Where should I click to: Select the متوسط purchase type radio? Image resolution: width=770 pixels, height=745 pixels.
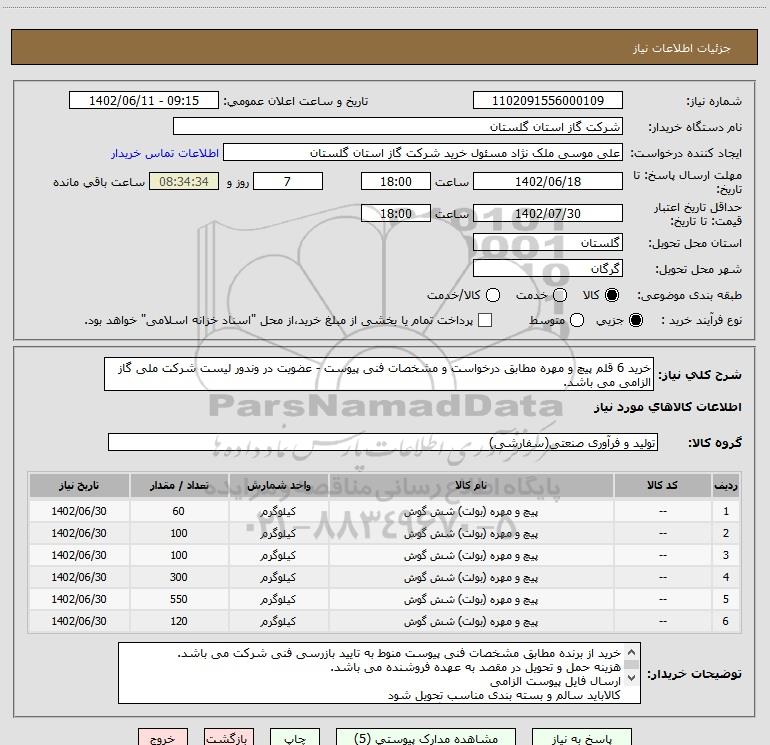(x=577, y=320)
